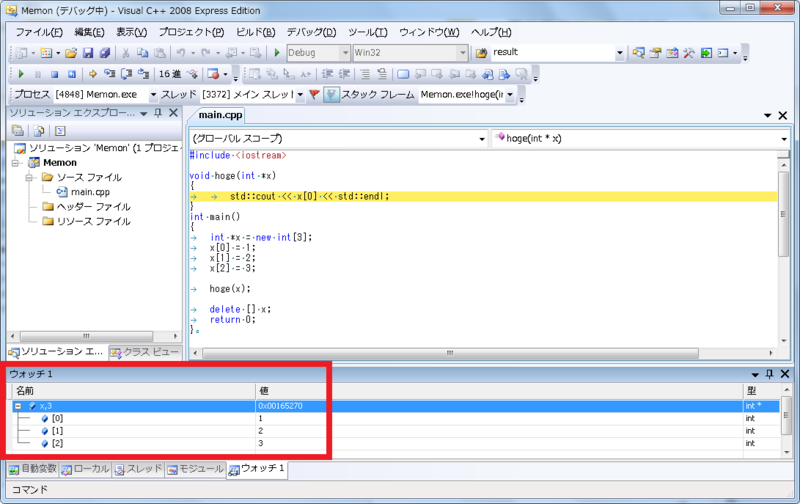Click View Code icon in Solution Explorer toolbar
Viewport: 800px width, 504px height.
[x=60, y=131]
